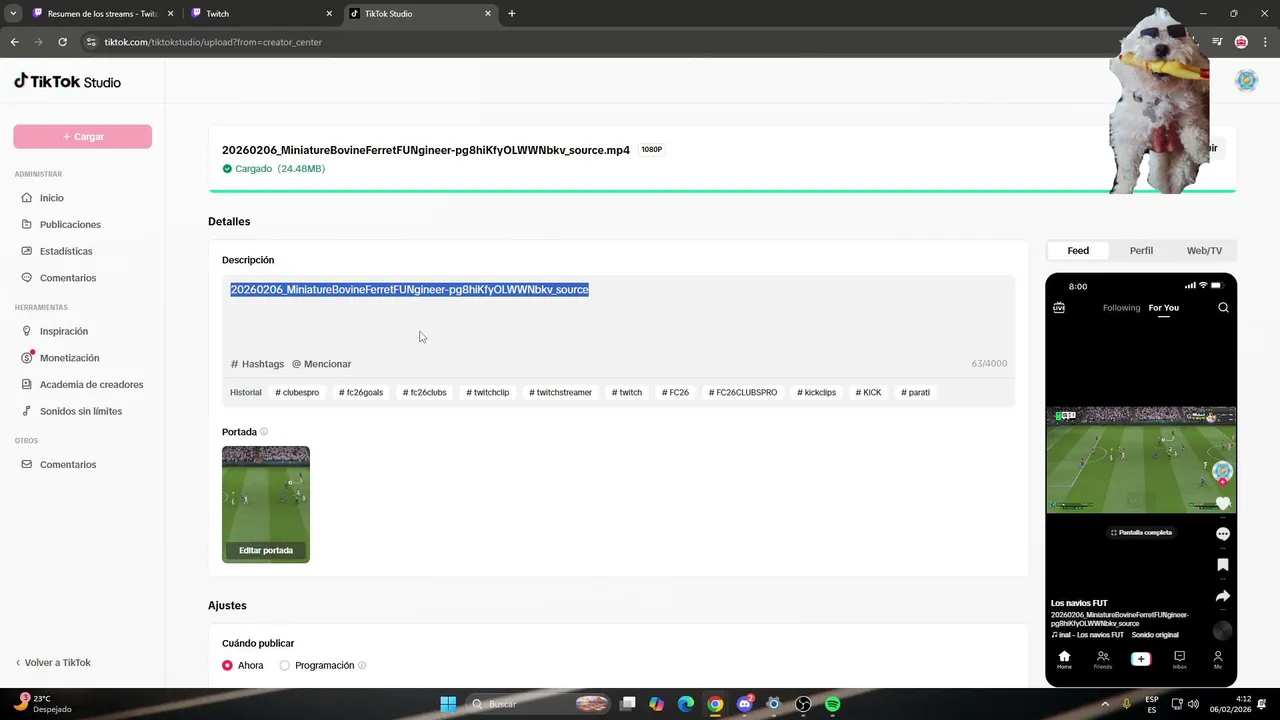Add the #FC26 hashtag
Screen dimensions: 1280x720
click(675, 393)
